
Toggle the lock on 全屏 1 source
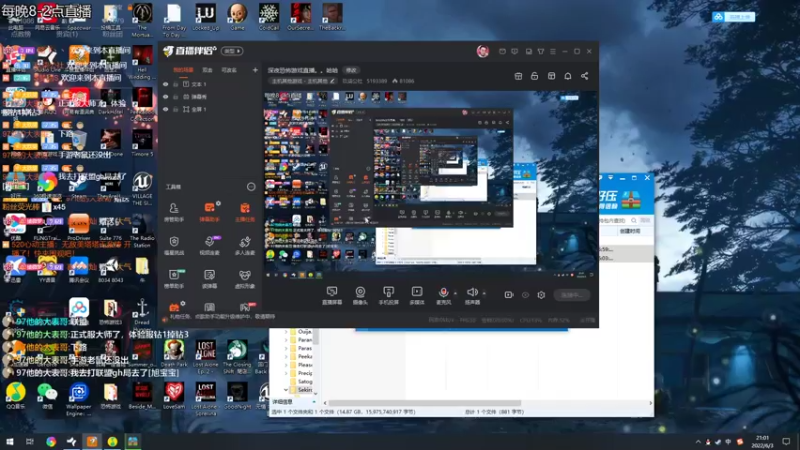[176, 109]
